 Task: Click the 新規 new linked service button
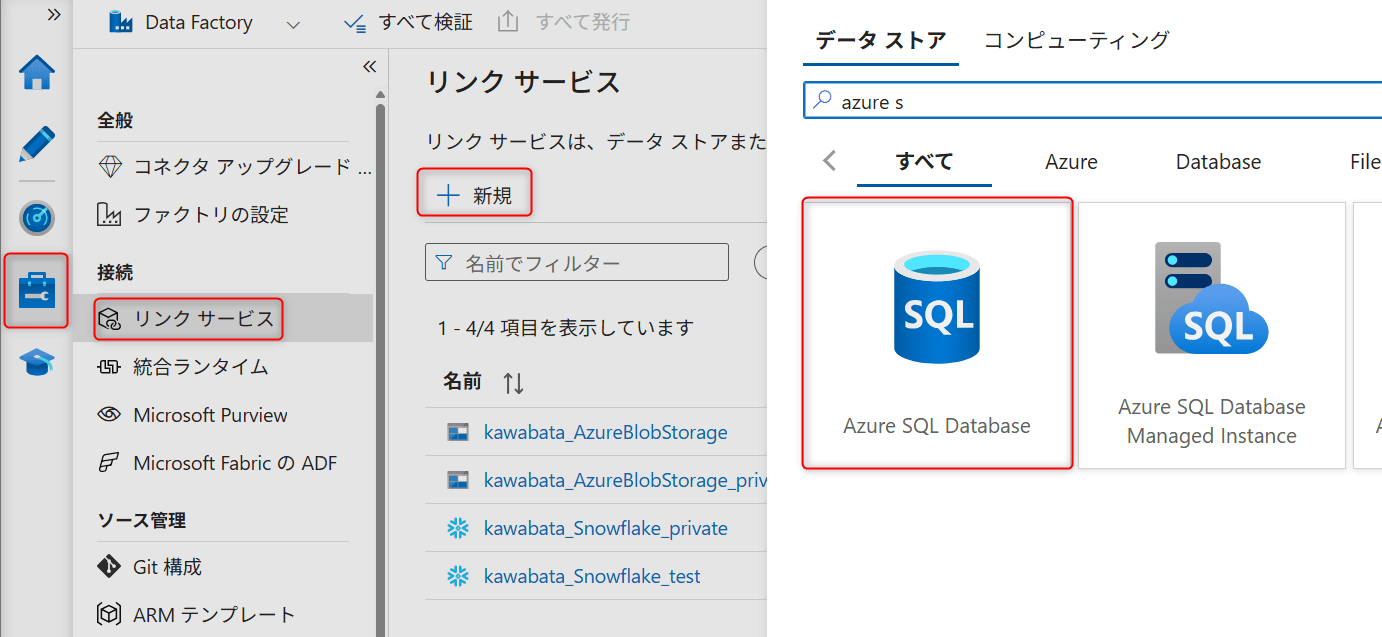tap(474, 194)
